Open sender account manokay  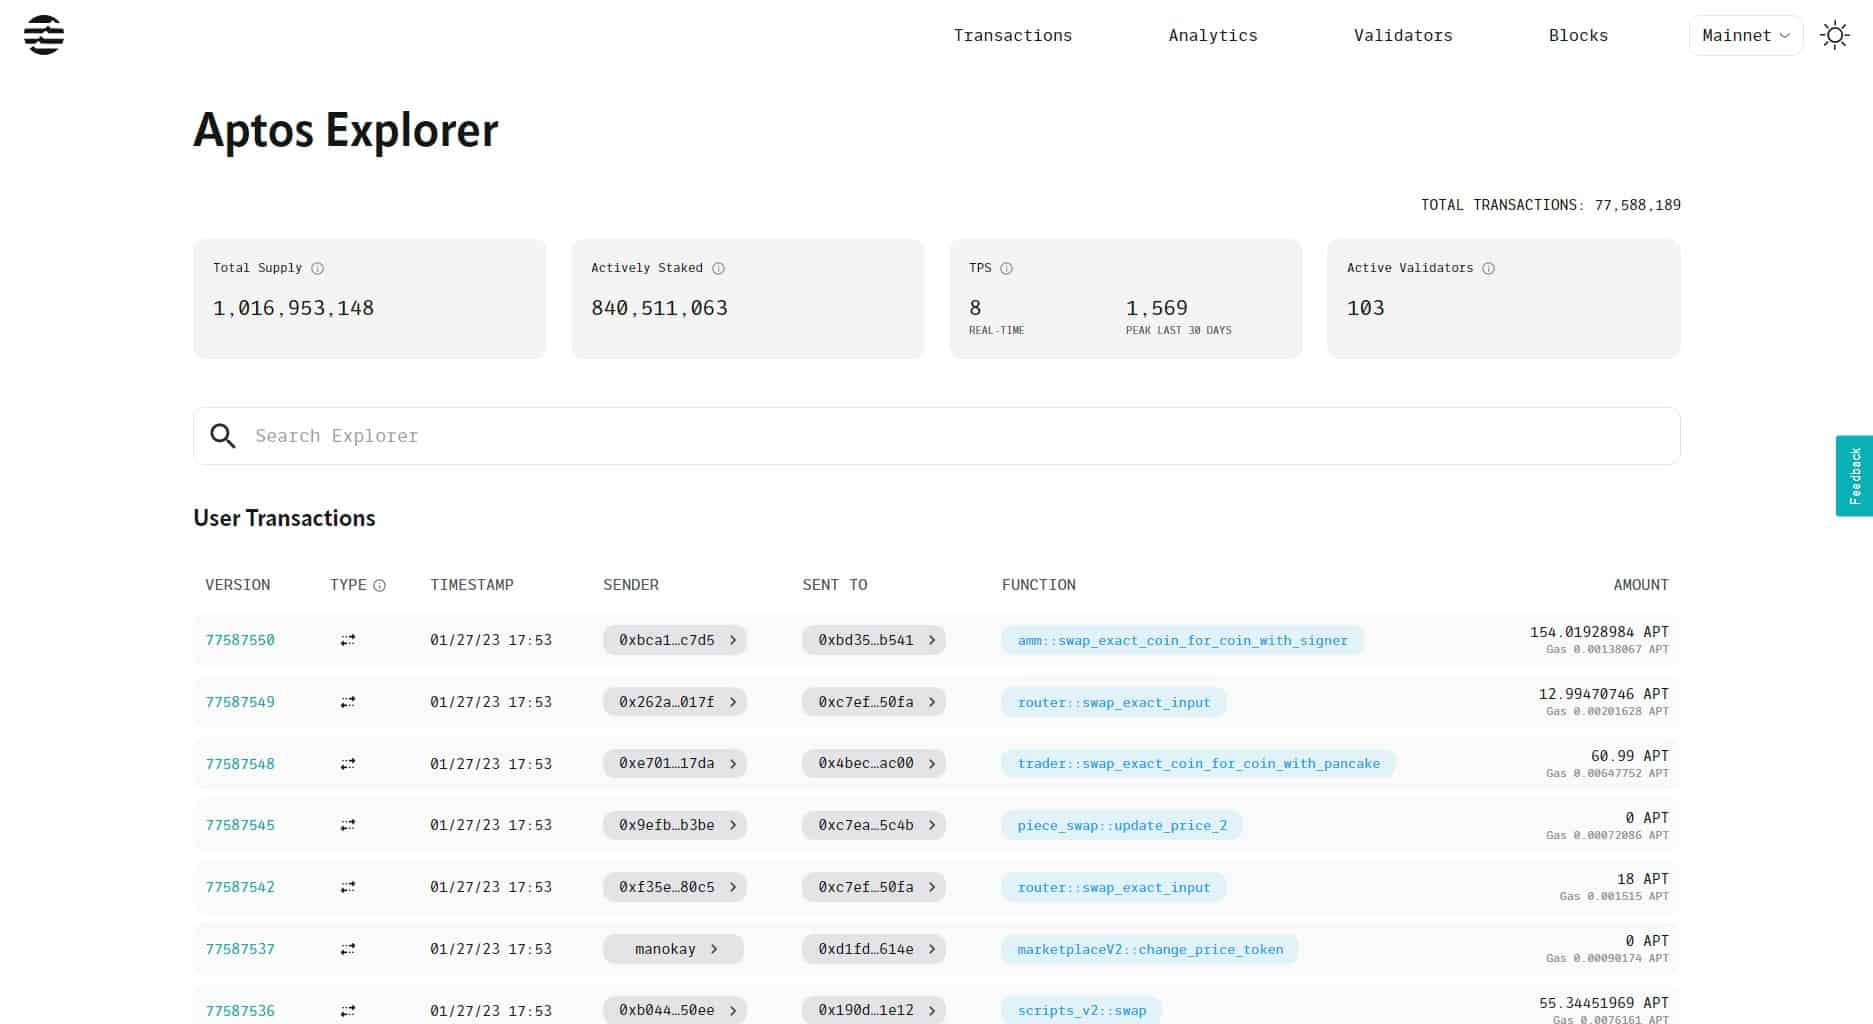pos(673,949)
